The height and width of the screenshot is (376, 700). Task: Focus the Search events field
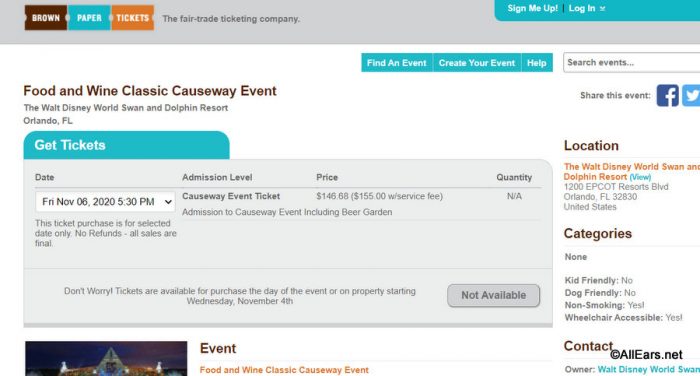point(631,63)
